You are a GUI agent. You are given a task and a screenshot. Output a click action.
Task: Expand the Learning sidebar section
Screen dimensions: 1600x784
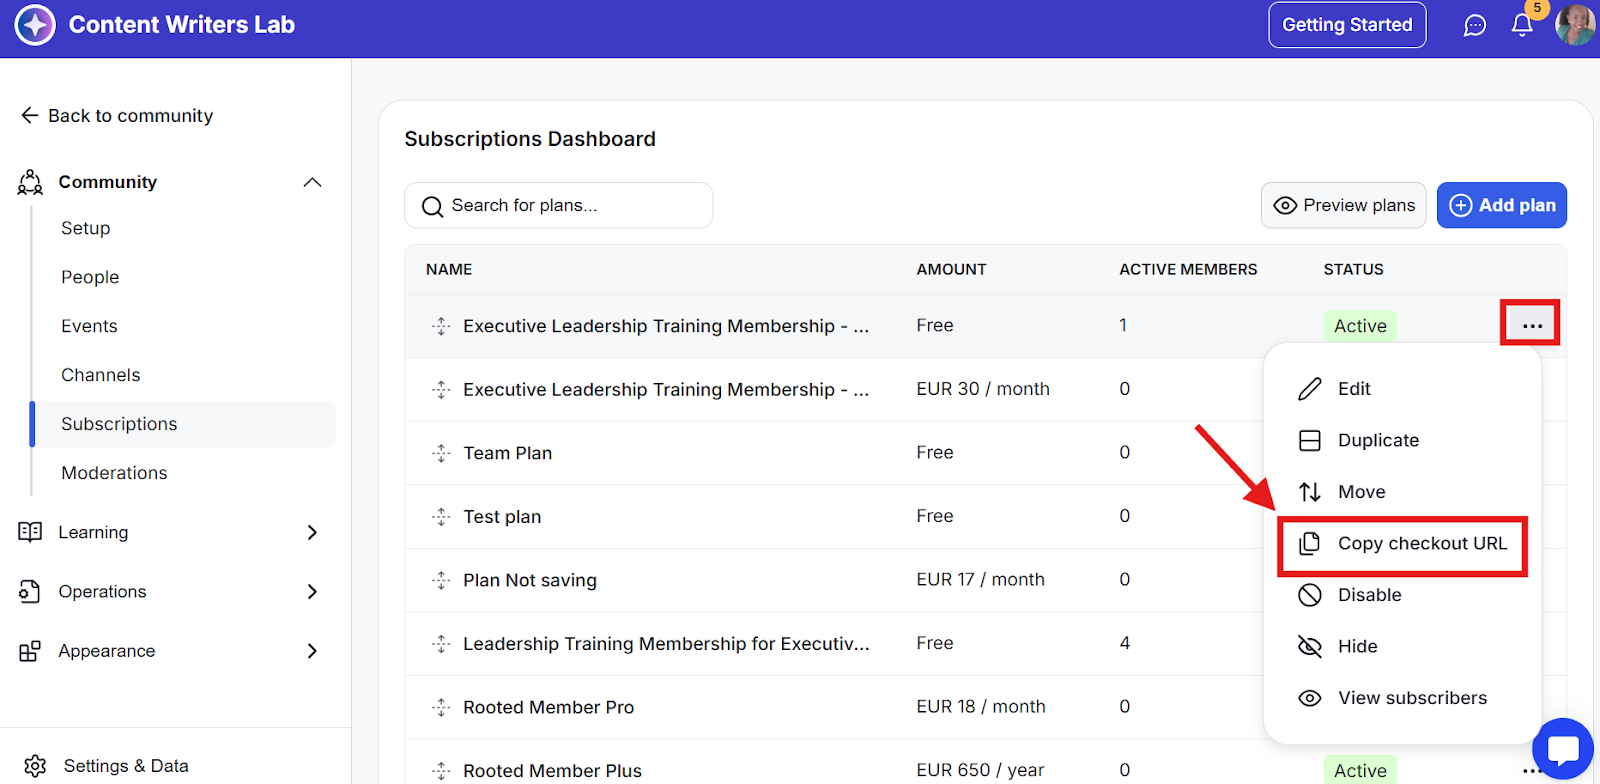point(312,532)
